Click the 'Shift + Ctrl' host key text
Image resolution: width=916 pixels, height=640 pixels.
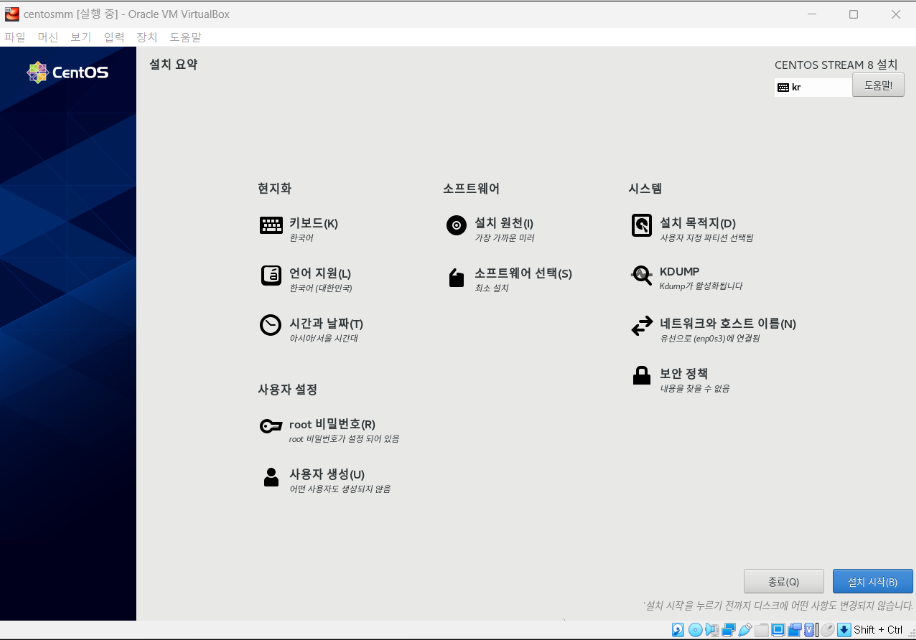(878, 630)
